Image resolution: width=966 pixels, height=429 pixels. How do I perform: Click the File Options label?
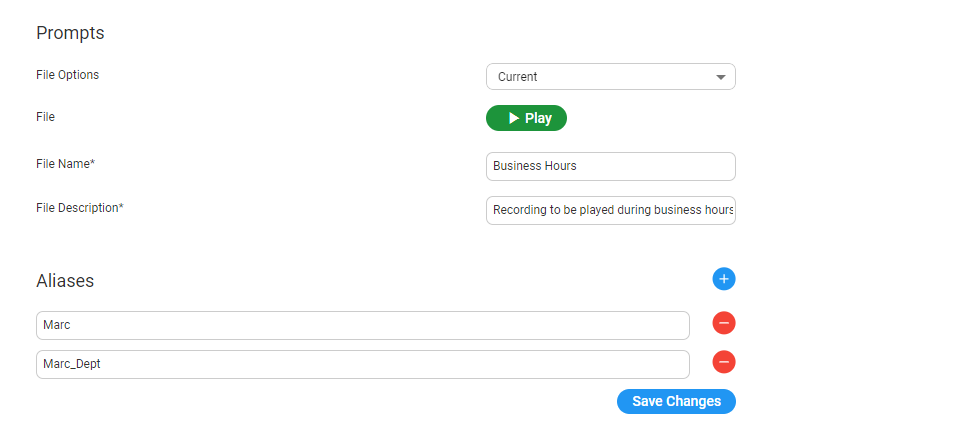(67, 75)
